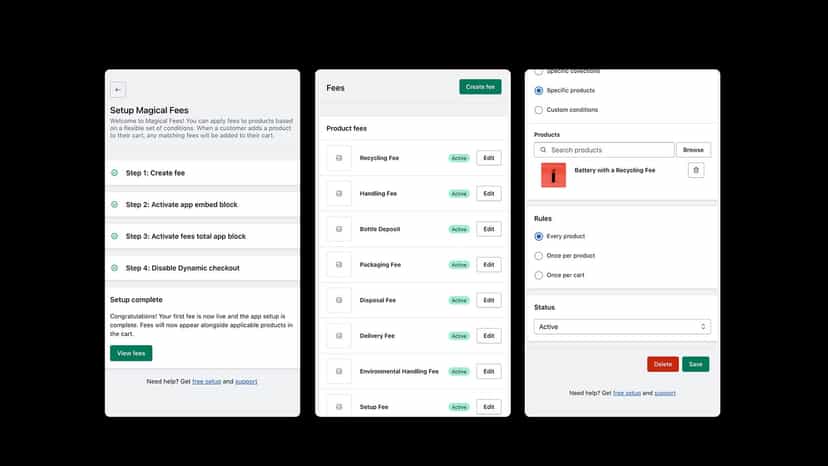Click the green check icon for Step 4
This screenshot has height=466, width=828.
point(115,268)
